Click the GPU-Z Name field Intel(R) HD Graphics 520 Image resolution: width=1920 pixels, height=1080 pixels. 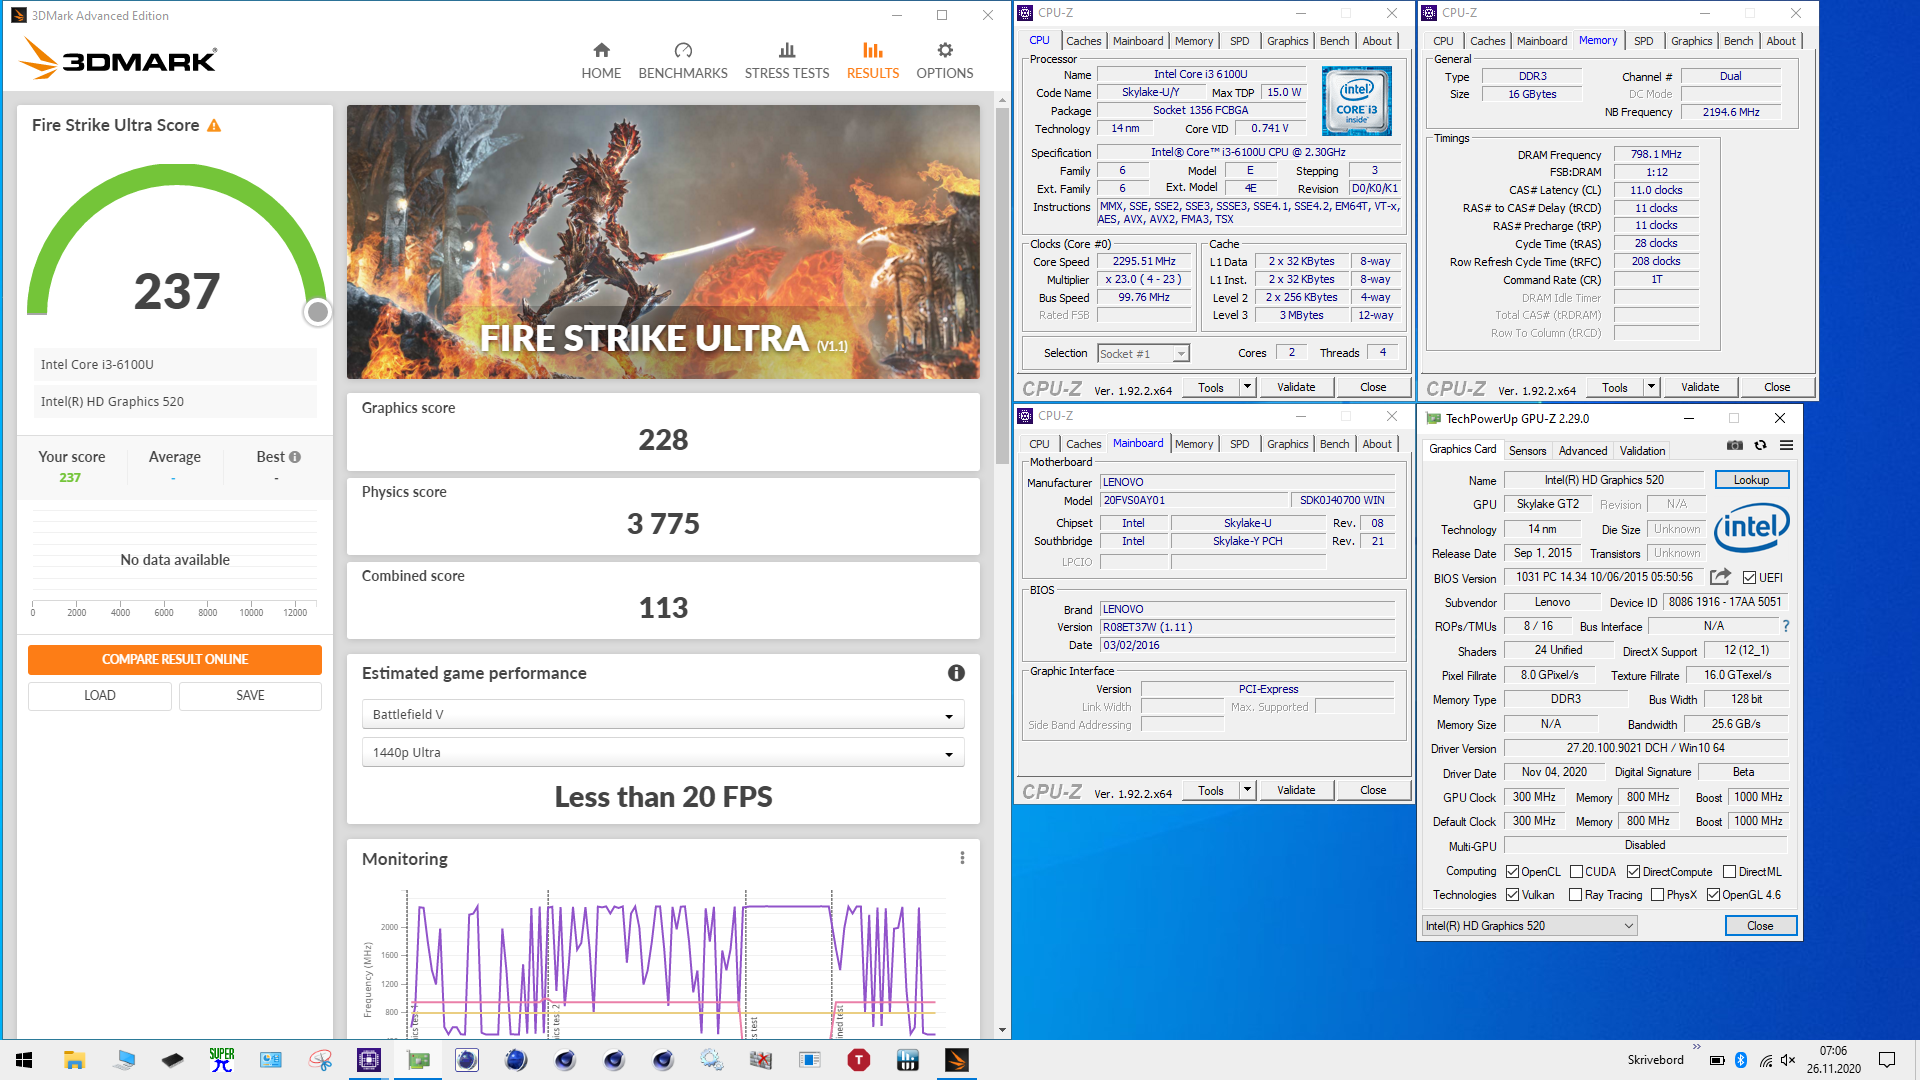coord(1604,480)
